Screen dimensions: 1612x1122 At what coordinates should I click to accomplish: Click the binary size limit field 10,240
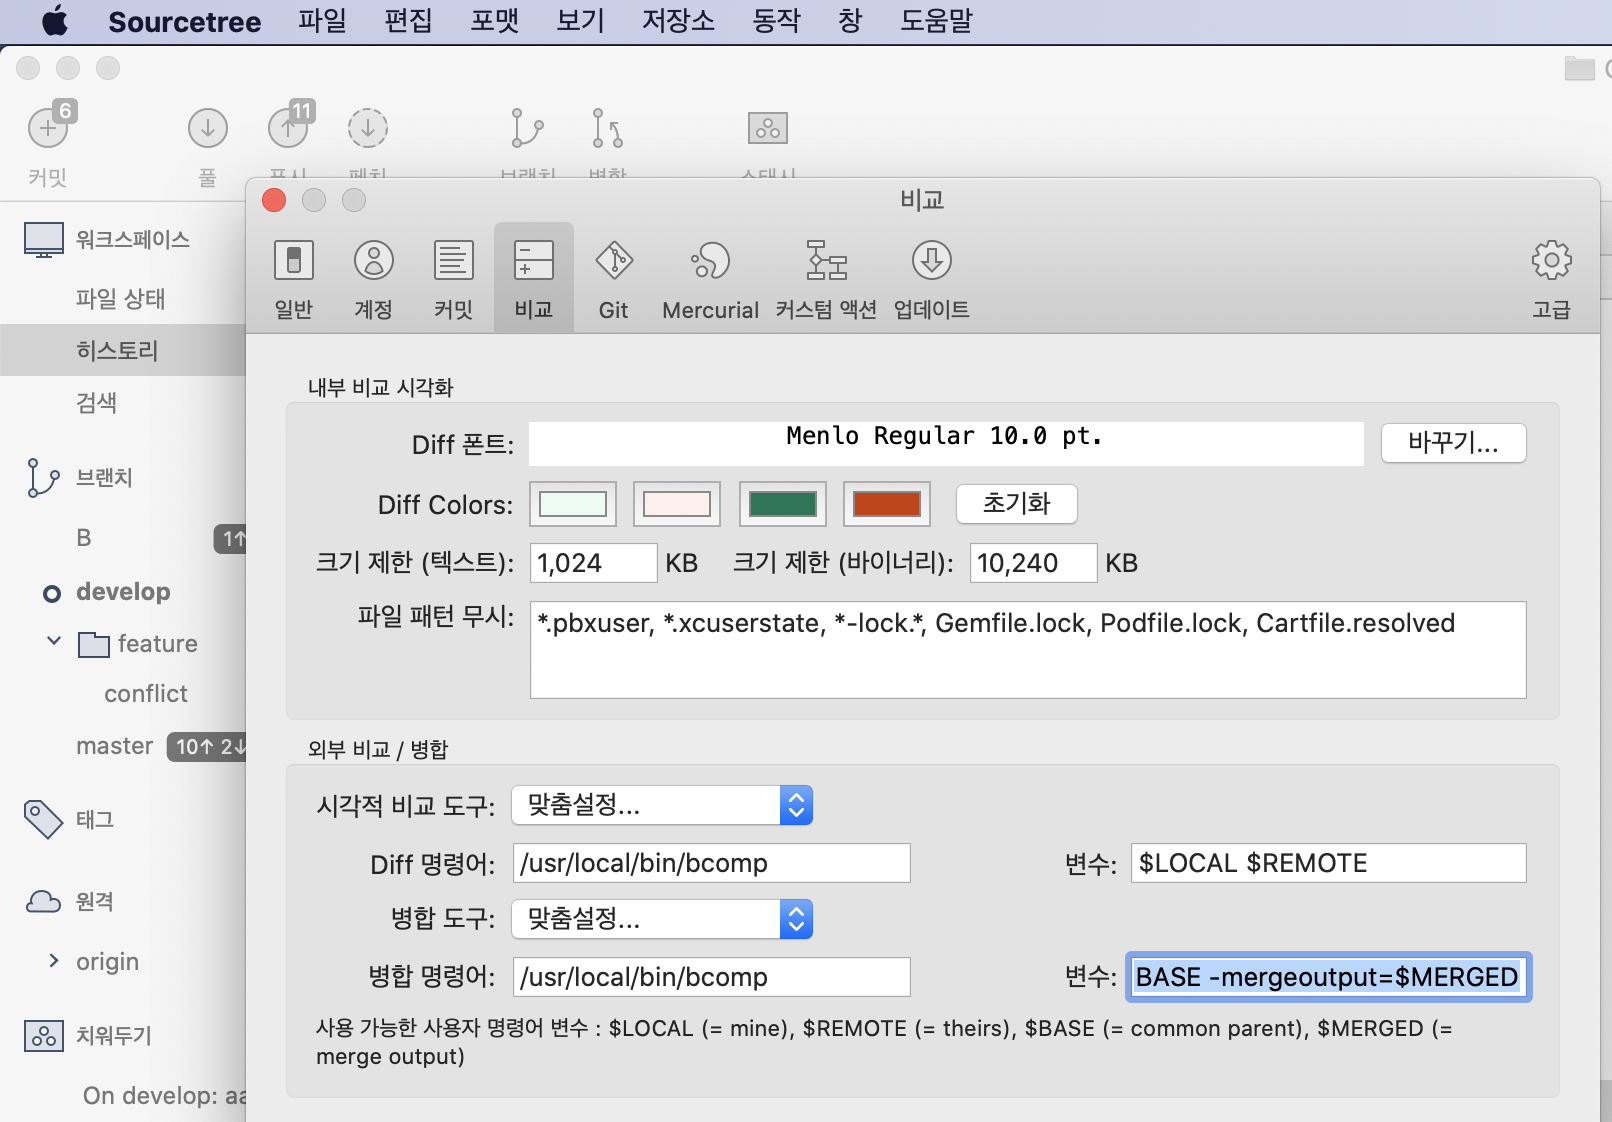click(1034, 563)
